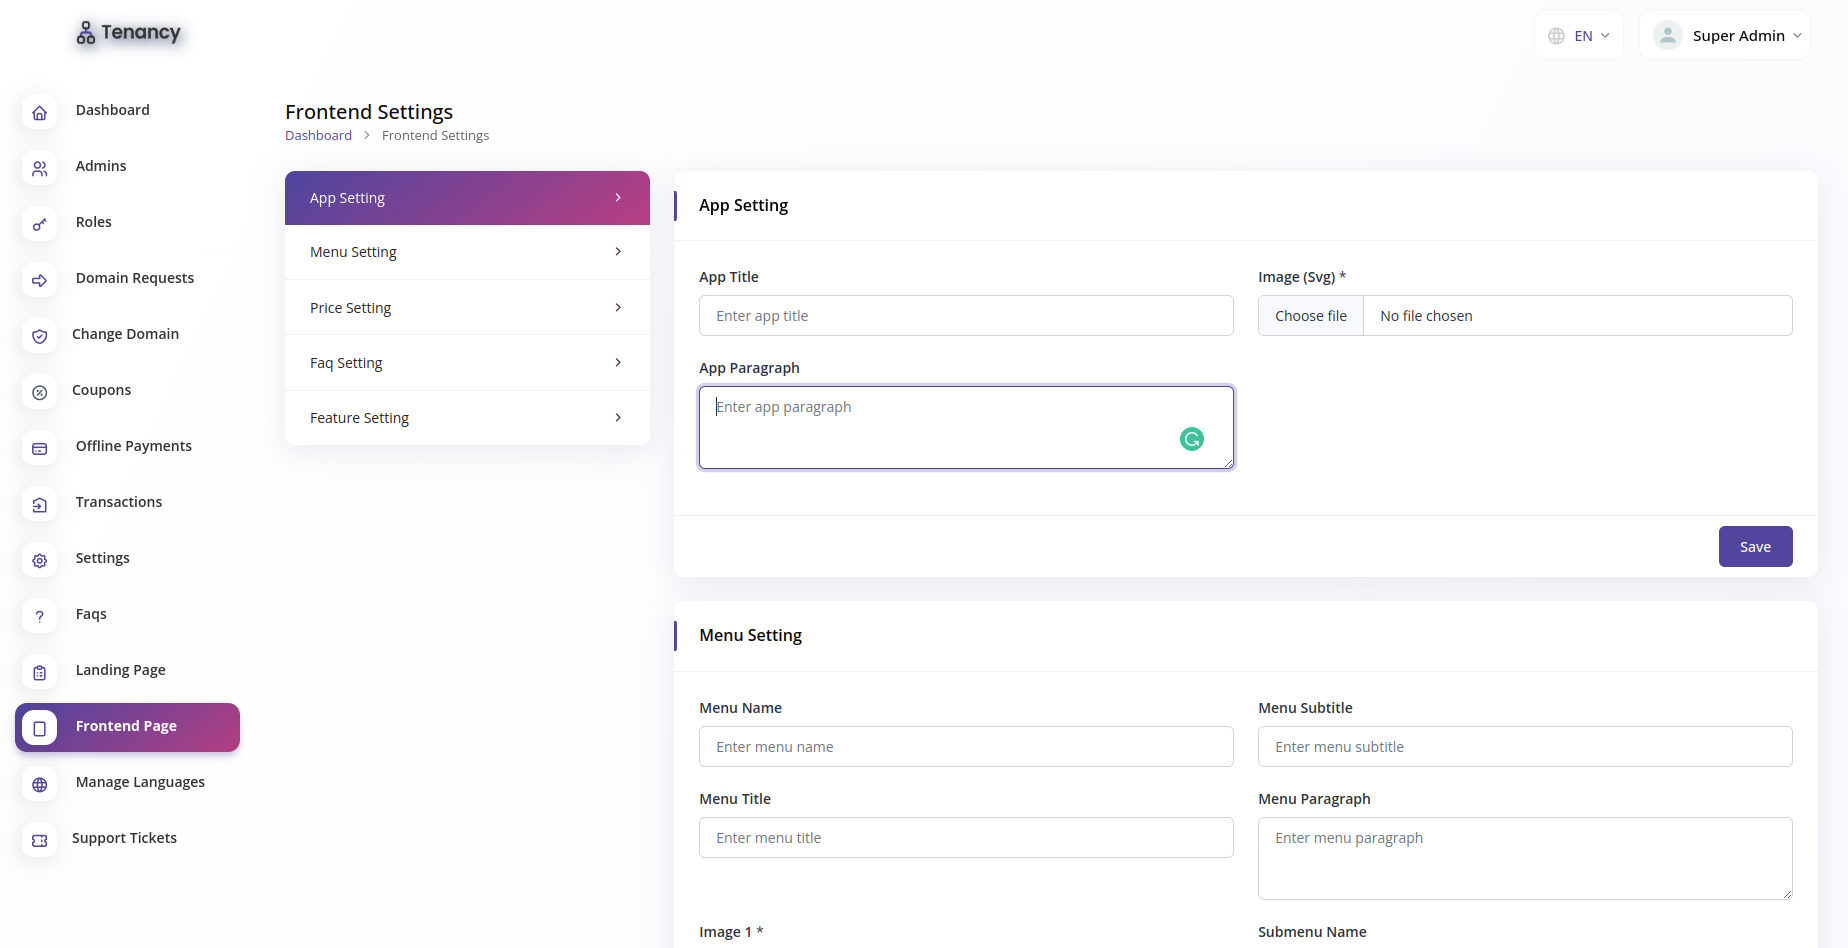Open Dashboard via the home icon
Image resolution: width=1848 pixels, height=948 pixels.
pos(39,113)
